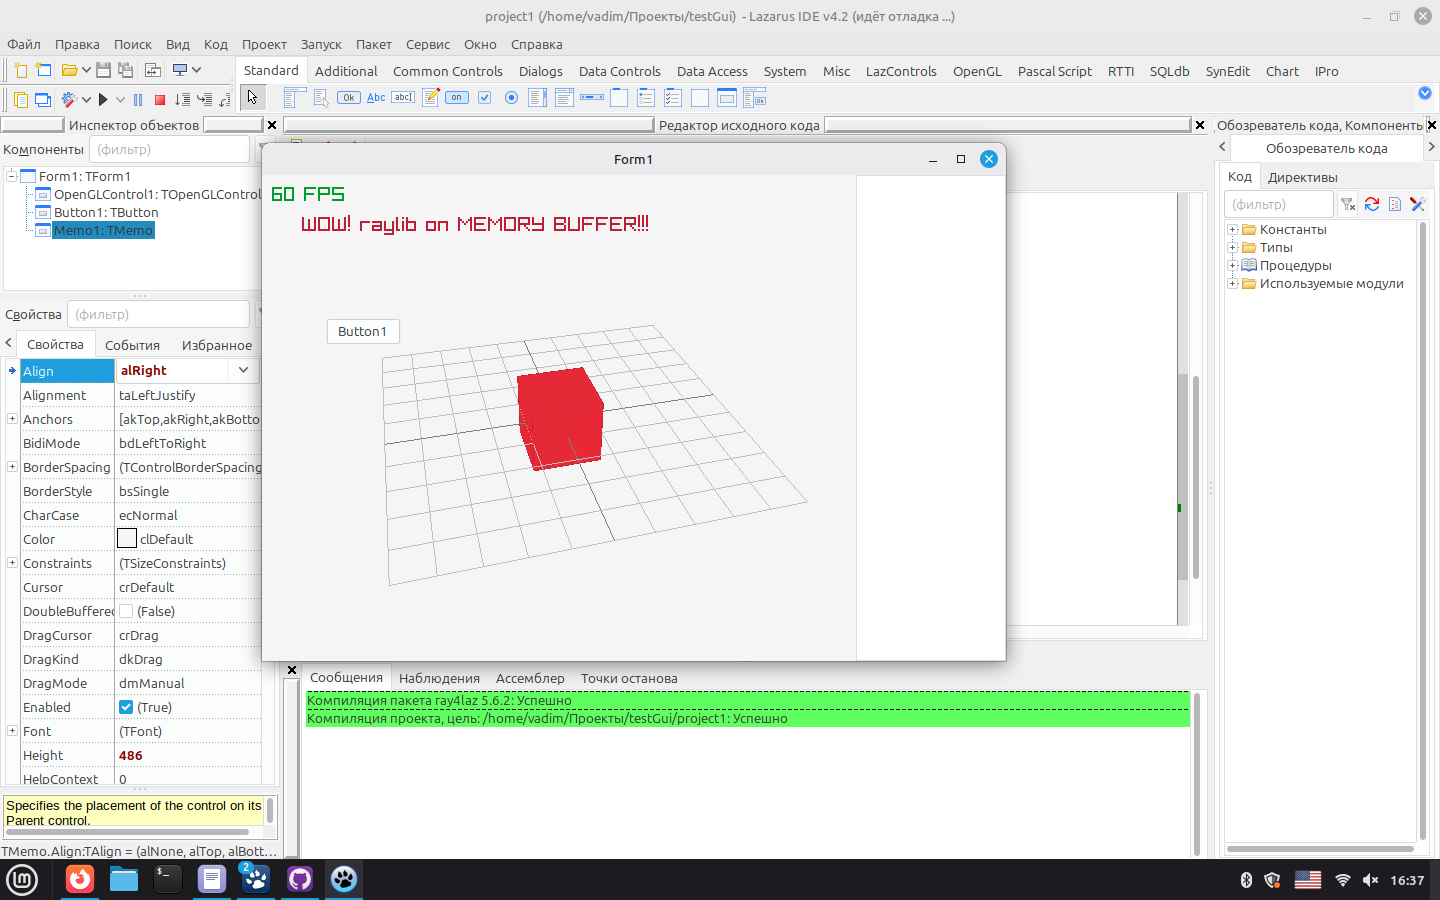
Task: Click the Run play arrow in toolbar
Action: [102, 99]
